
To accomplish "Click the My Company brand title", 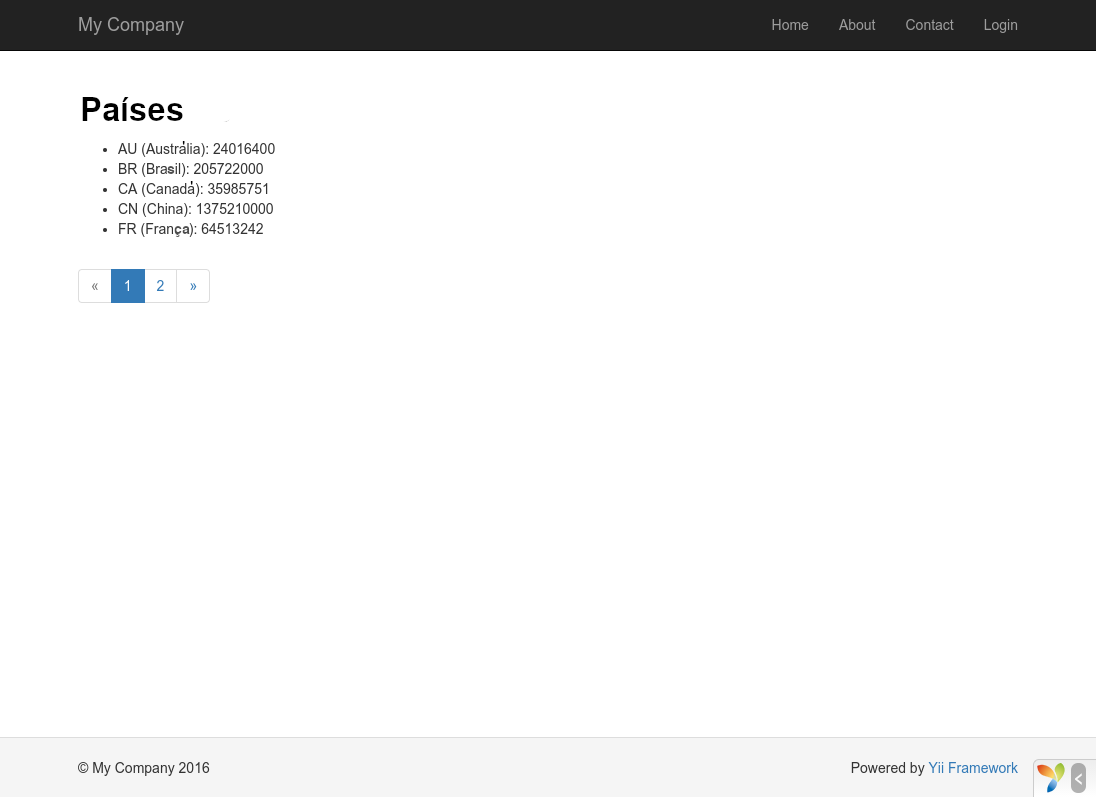I will click(x=131, y=25).
